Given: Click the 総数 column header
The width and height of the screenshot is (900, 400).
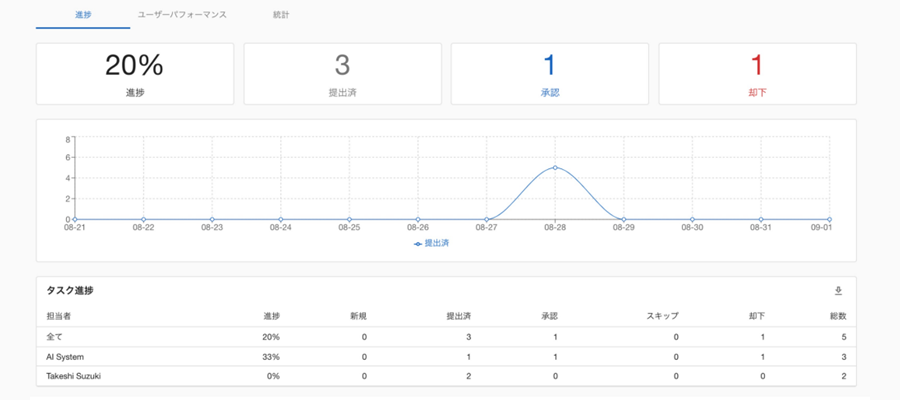Looking at the screenshot, I should coord(837,316).
